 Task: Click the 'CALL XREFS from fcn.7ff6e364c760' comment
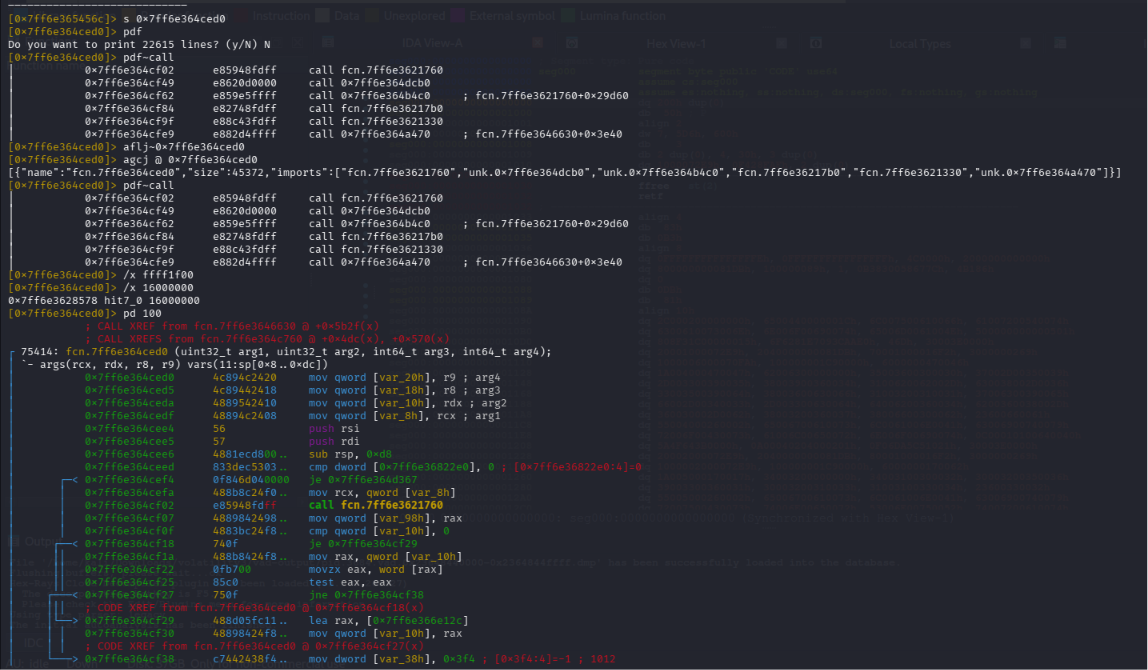click(x=268, y=339)
